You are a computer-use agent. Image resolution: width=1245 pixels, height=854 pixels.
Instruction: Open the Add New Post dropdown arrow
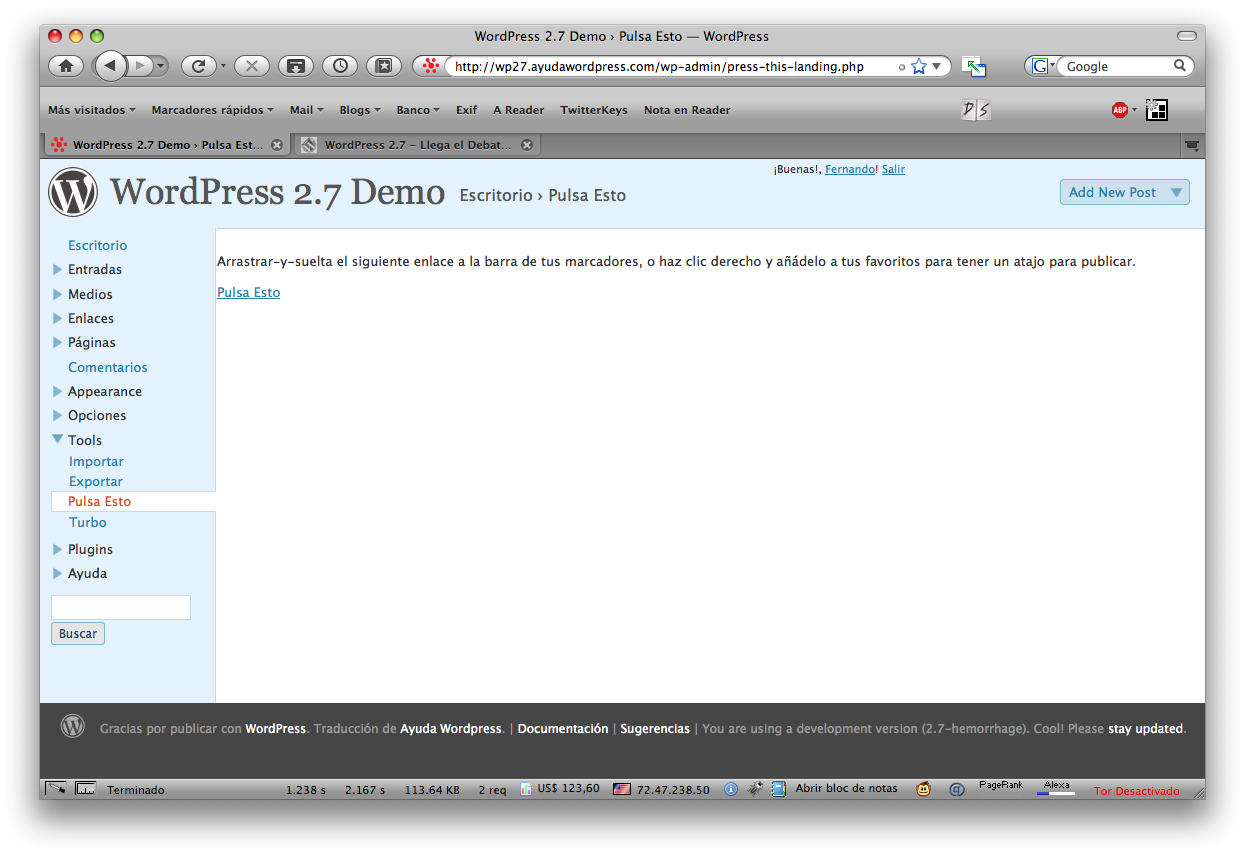[x=1176, y=192]
